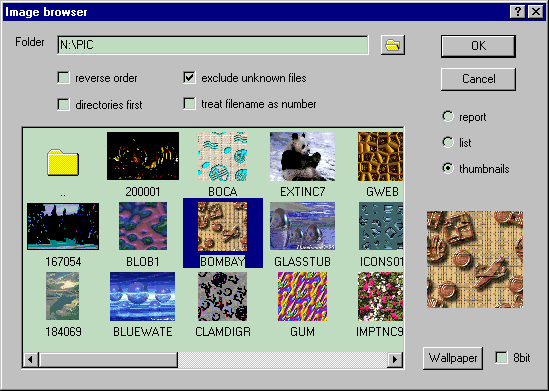Viewport: 549px width, 391px height.
Task: Select the 167054 thumbnail image
Action: (x=63, y=226)
